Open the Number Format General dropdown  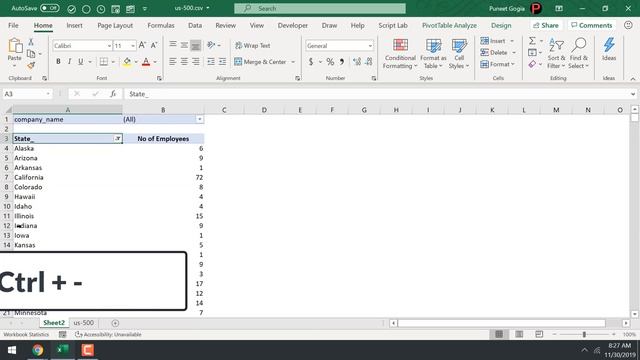(370, 46)
